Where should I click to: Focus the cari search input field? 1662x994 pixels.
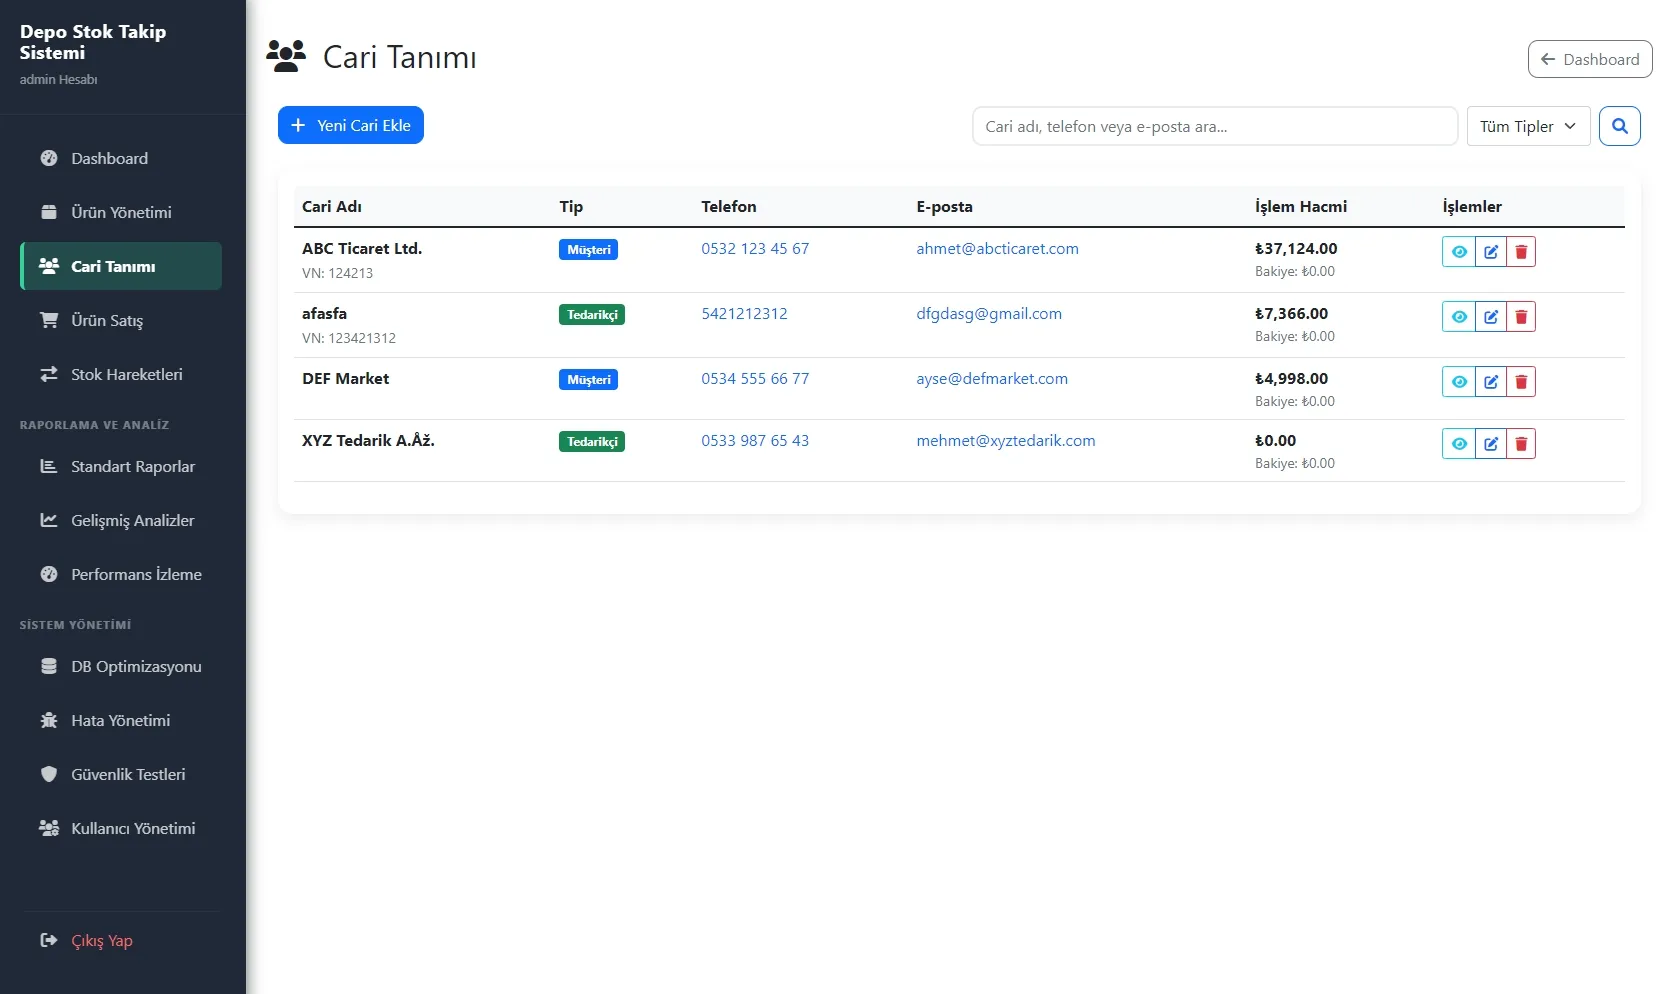tap(1214, 126)
